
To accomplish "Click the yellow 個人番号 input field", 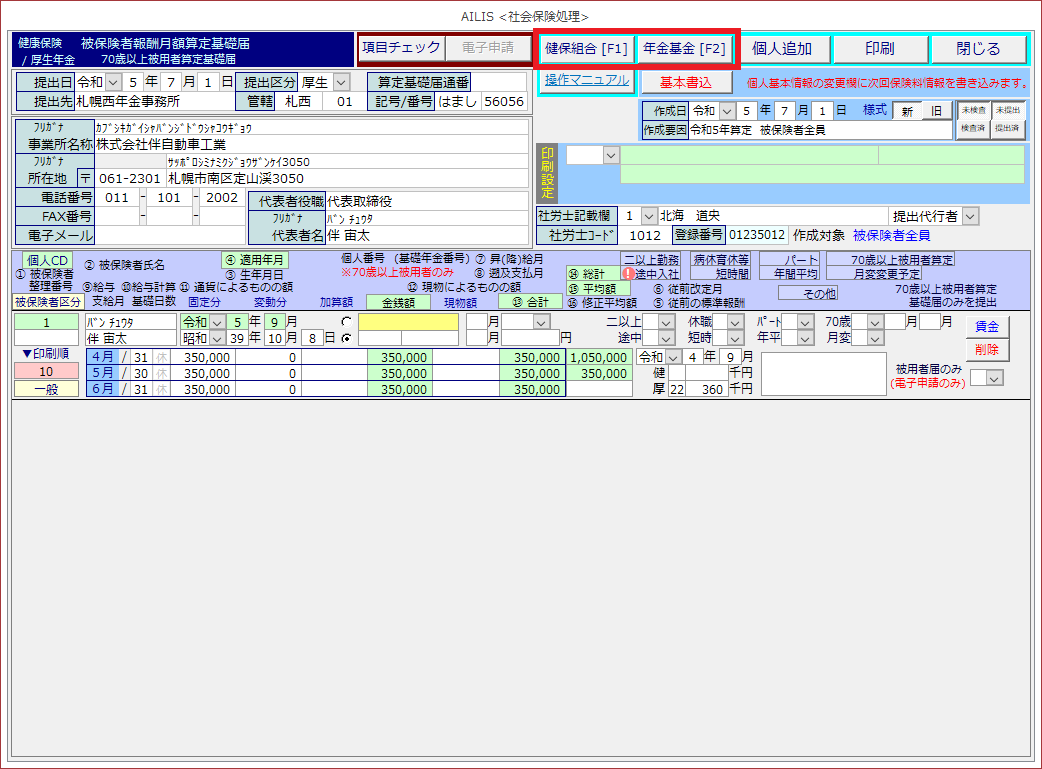I will click(408, 322).
